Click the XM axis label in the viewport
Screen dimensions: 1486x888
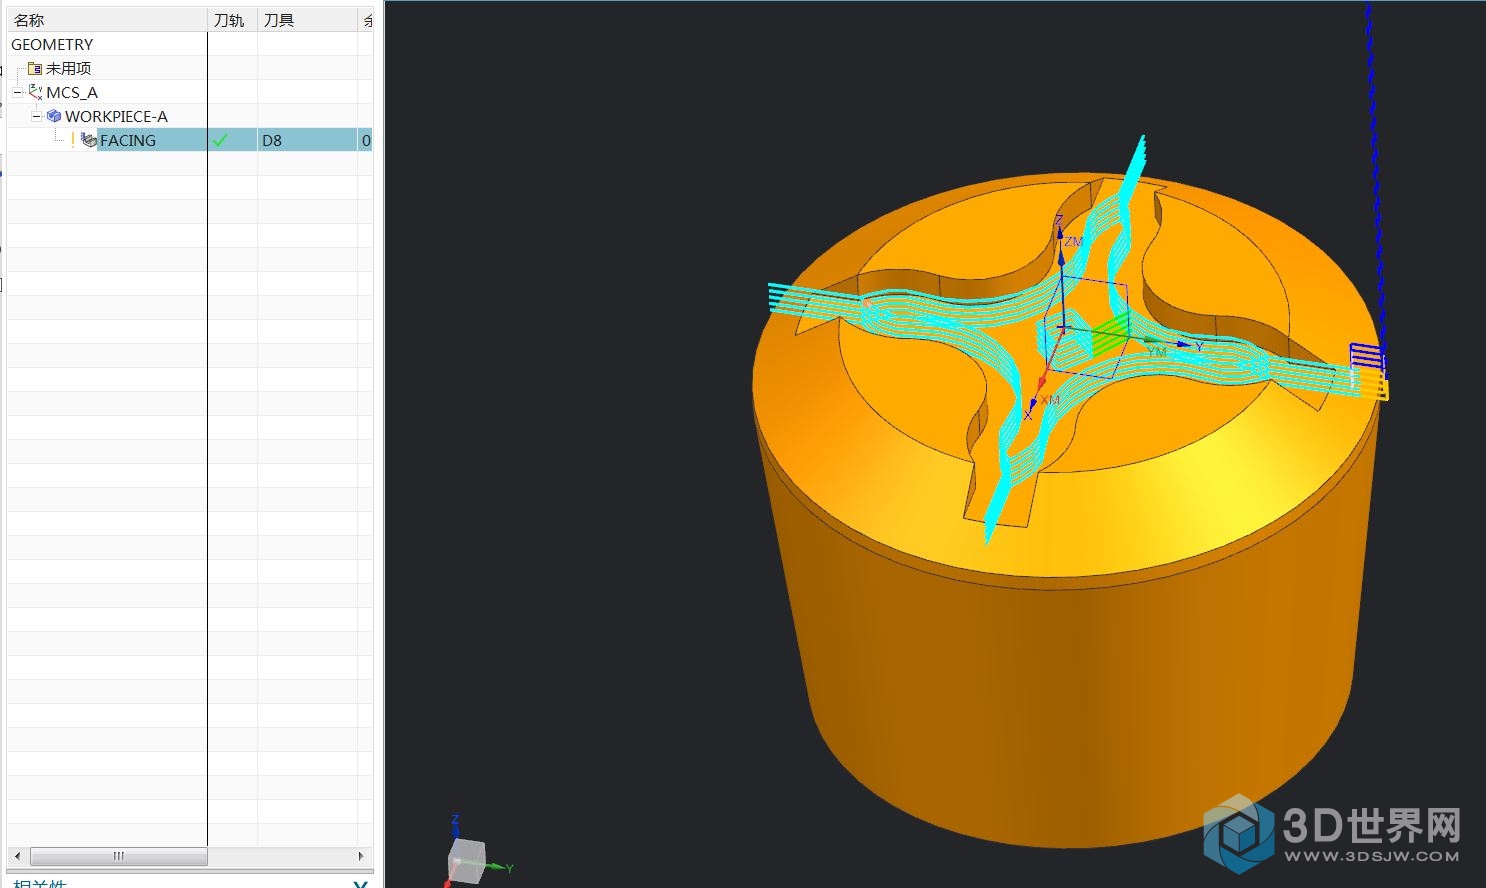pyautogui.click(x=1049, y=400)
